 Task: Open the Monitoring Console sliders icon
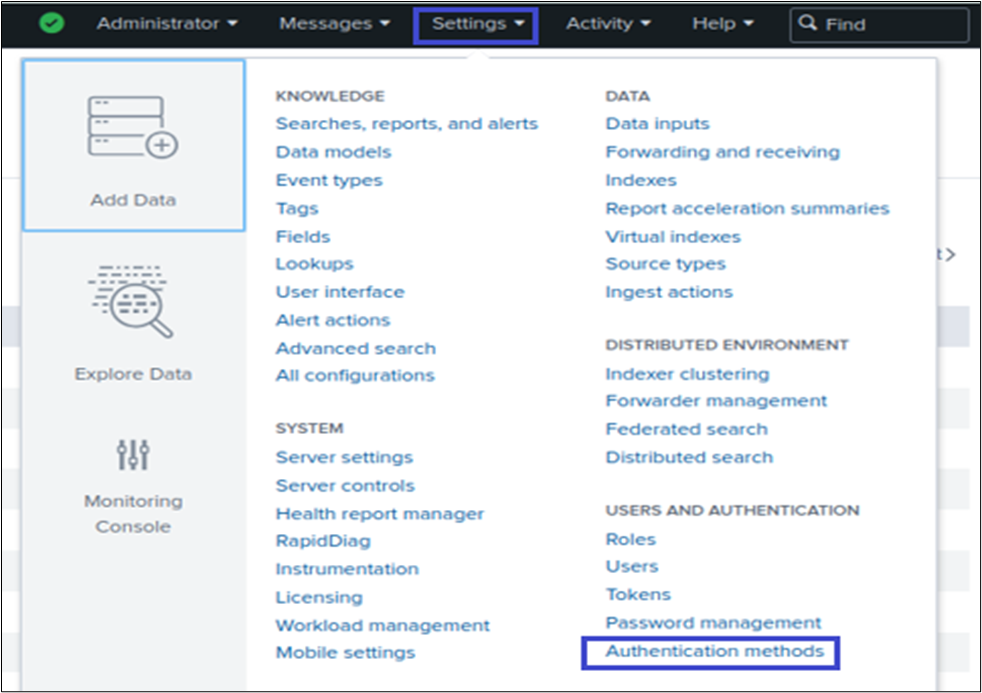point(133,455)
